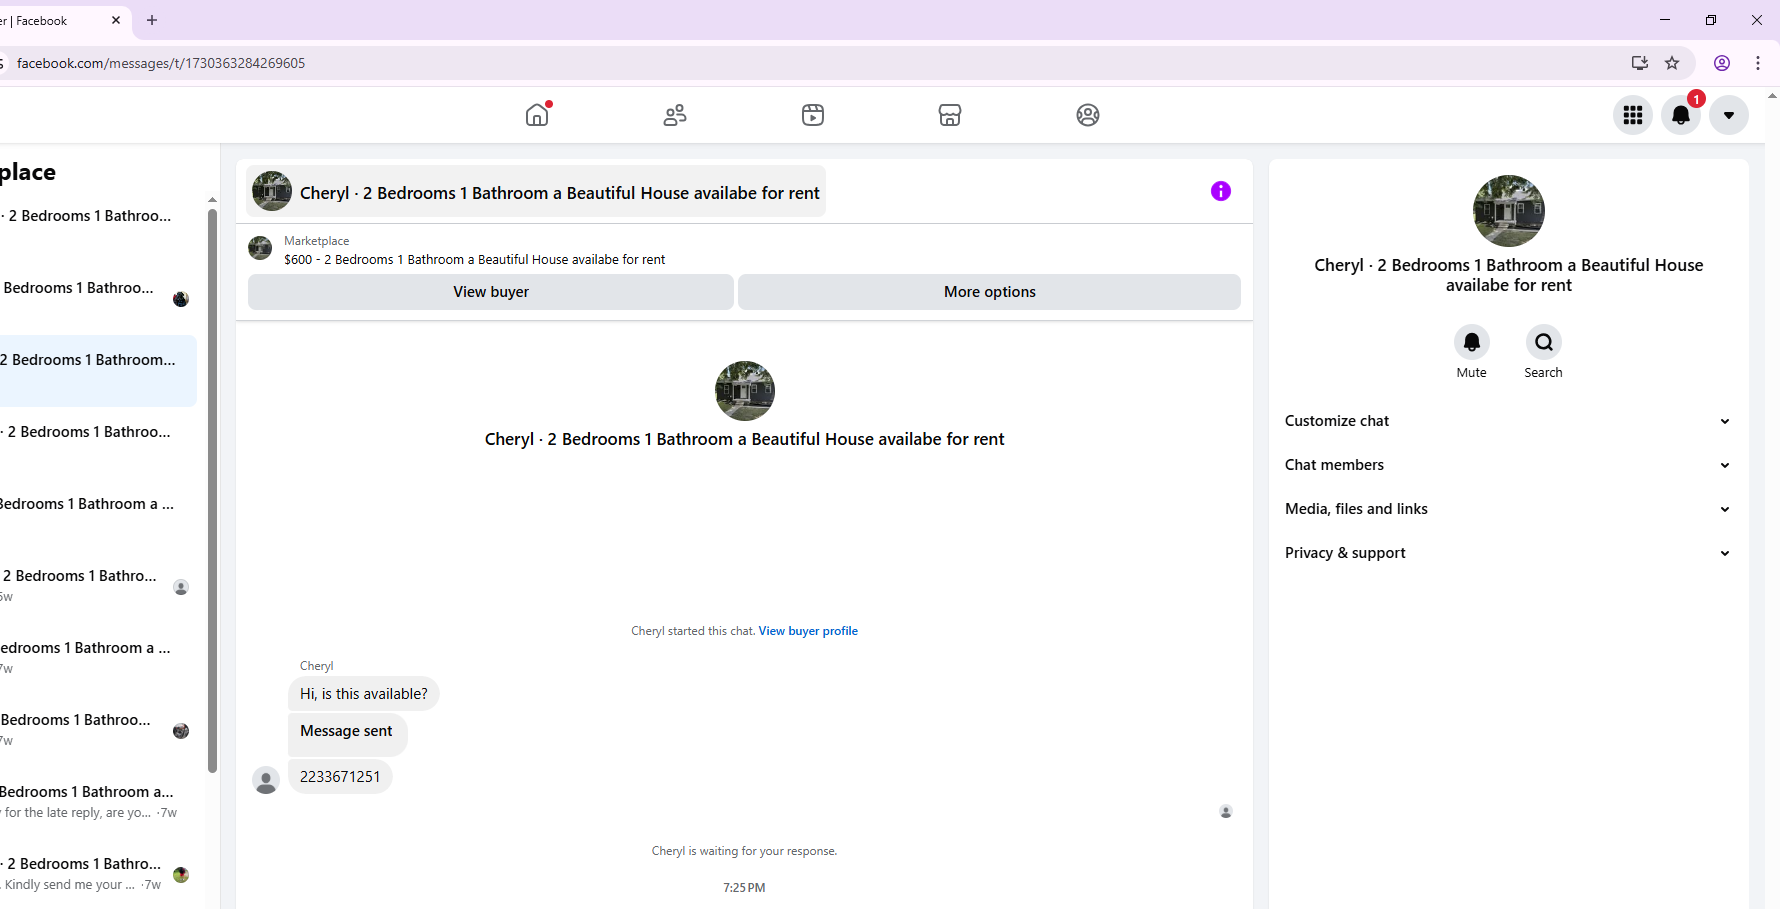Screen dimensions: 1780x909
Task: Close the Facebook browser tab
Action: click(x=116, y=20)
